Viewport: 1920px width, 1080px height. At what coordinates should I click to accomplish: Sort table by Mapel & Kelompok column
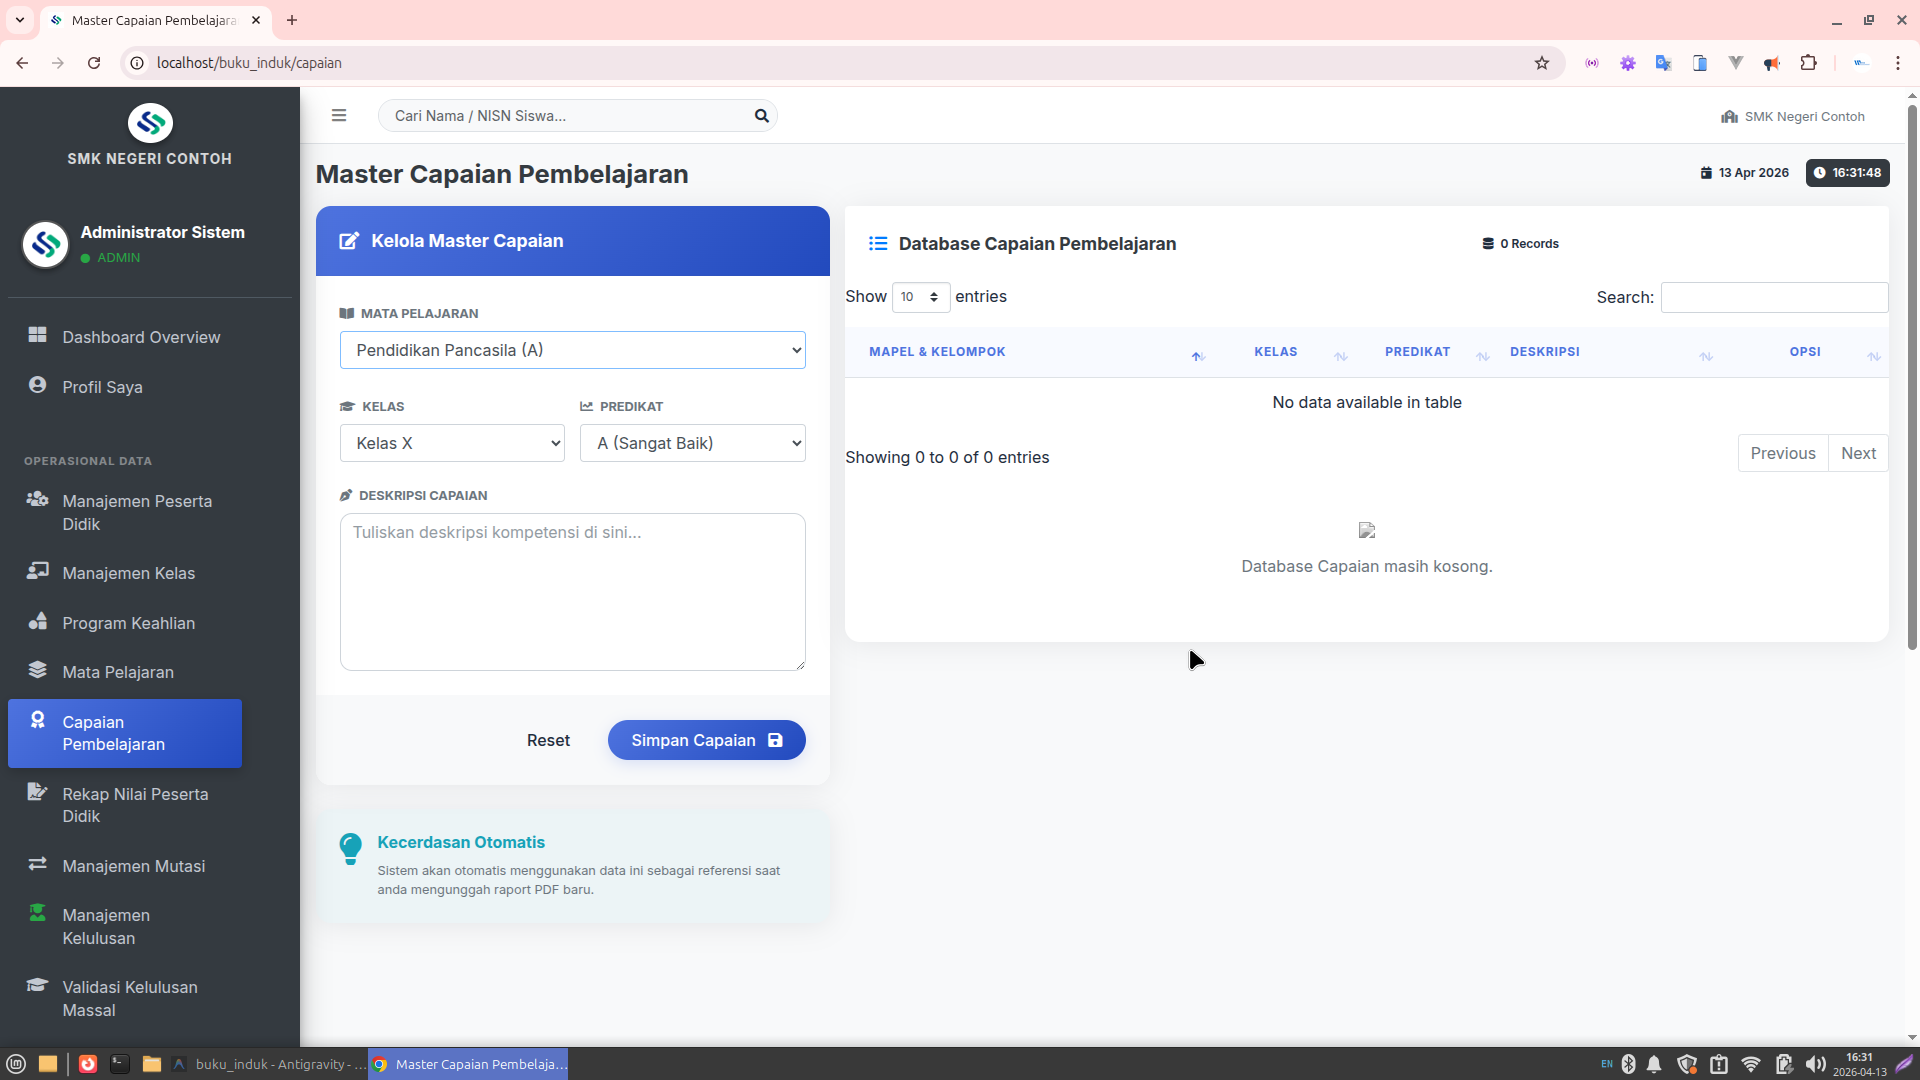pos(937,352)
